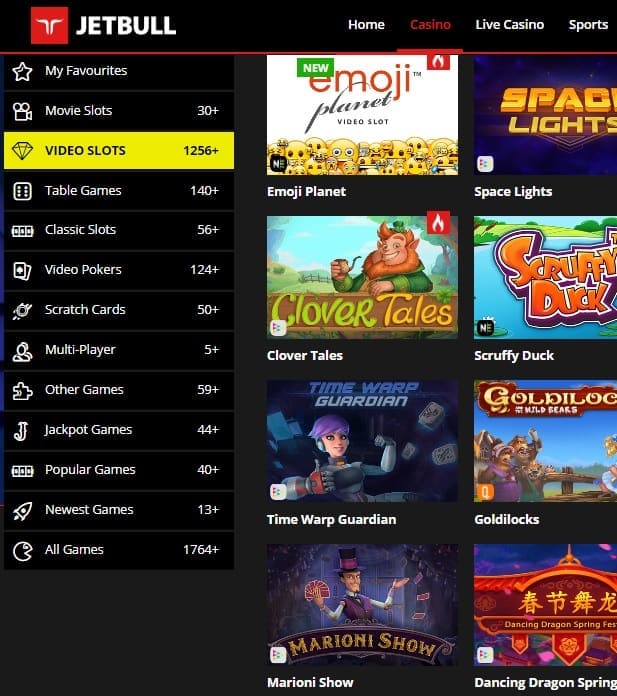This screenshot has height=696, width=617.
Task: Click the Newest Games rocket icon
Action: pos(22,511)
